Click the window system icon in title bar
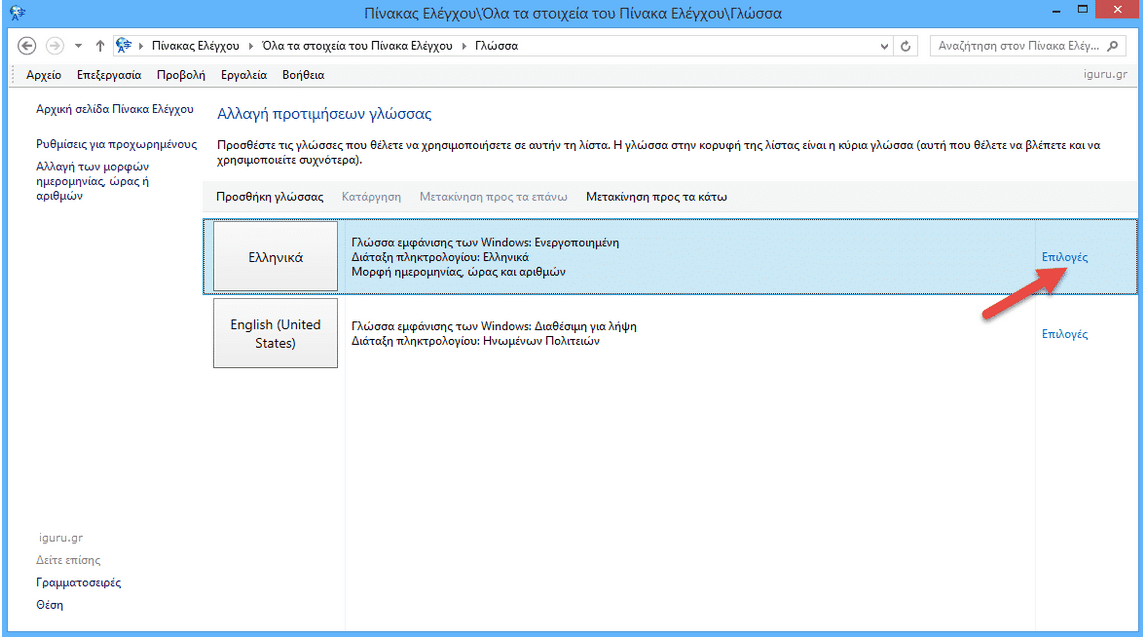 pos(17,12)
